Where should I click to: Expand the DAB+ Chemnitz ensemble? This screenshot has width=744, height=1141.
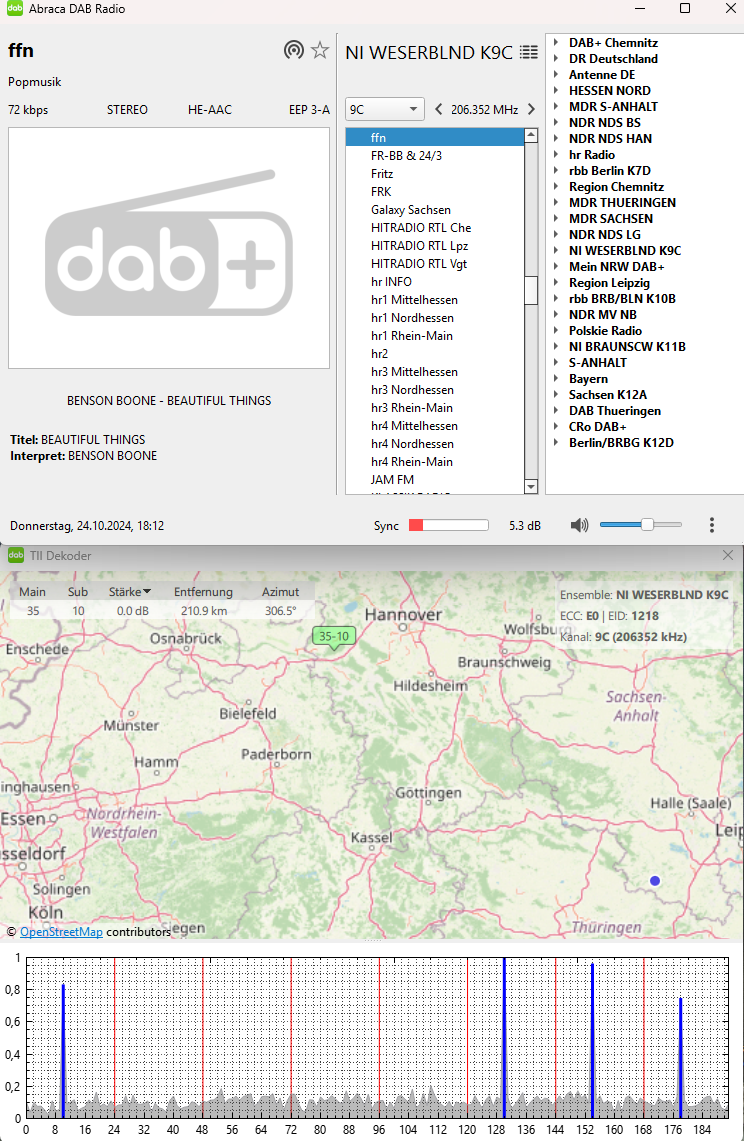(x=555, y=43)
